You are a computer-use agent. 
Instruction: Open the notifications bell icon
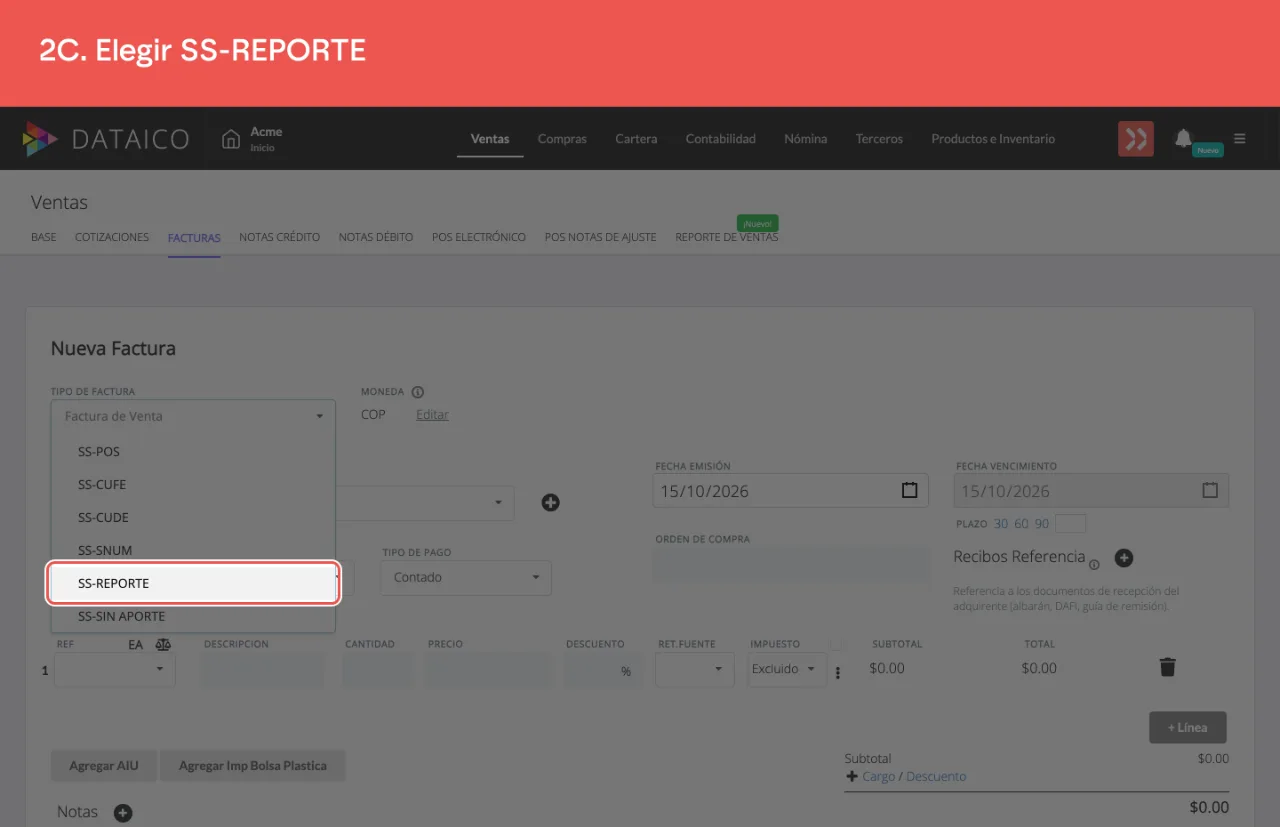click(x=1183, y=138)
